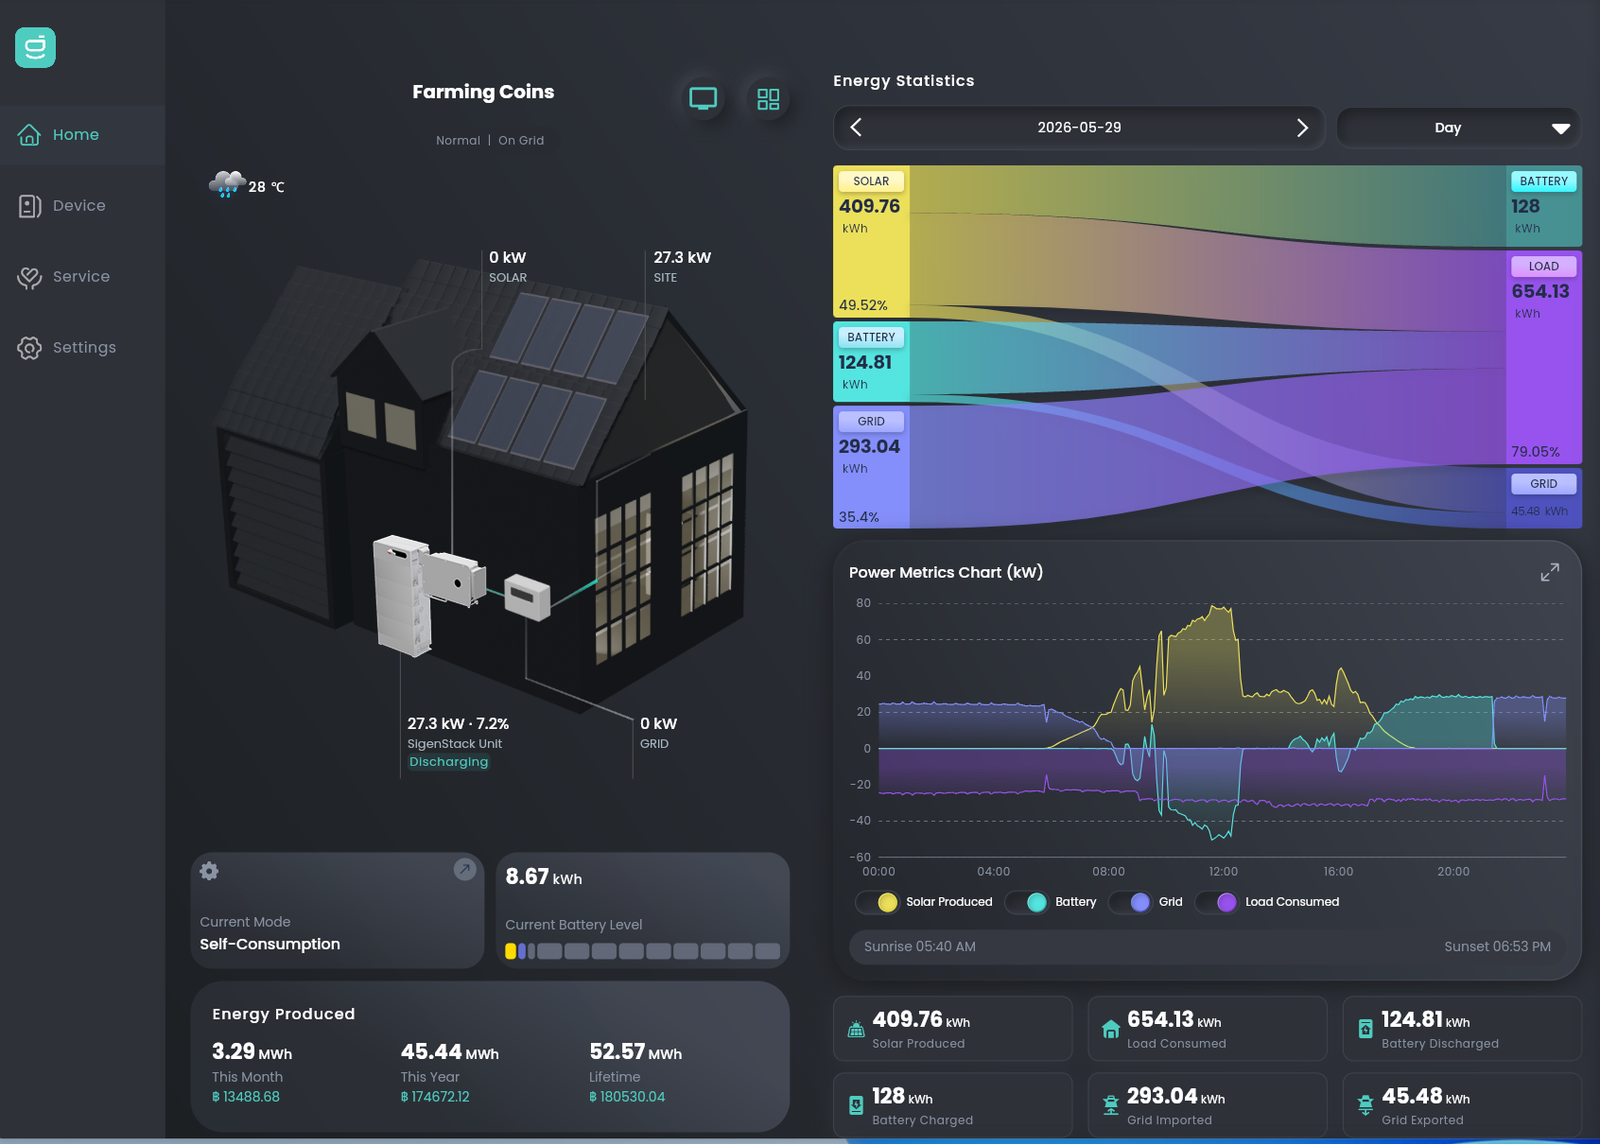Image resolution: width=1600 pixels, height=1144 pixels.
Task: Open the Current Mode gear settings
Action: point(209,871)
